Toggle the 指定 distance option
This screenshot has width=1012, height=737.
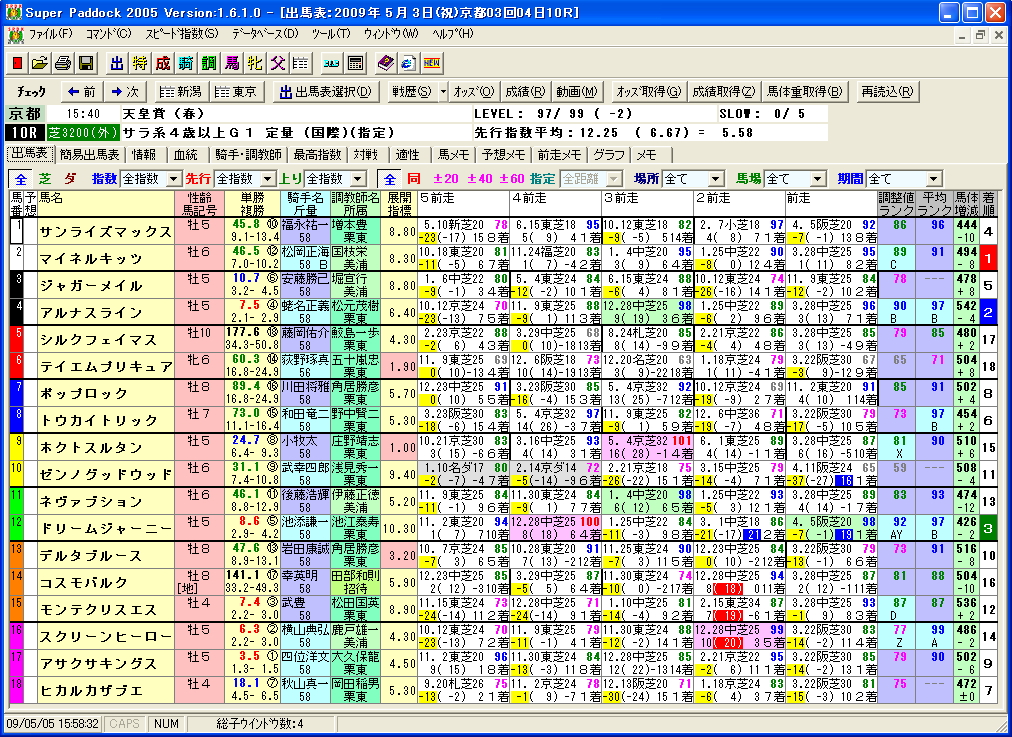click(x=543, y=179)
